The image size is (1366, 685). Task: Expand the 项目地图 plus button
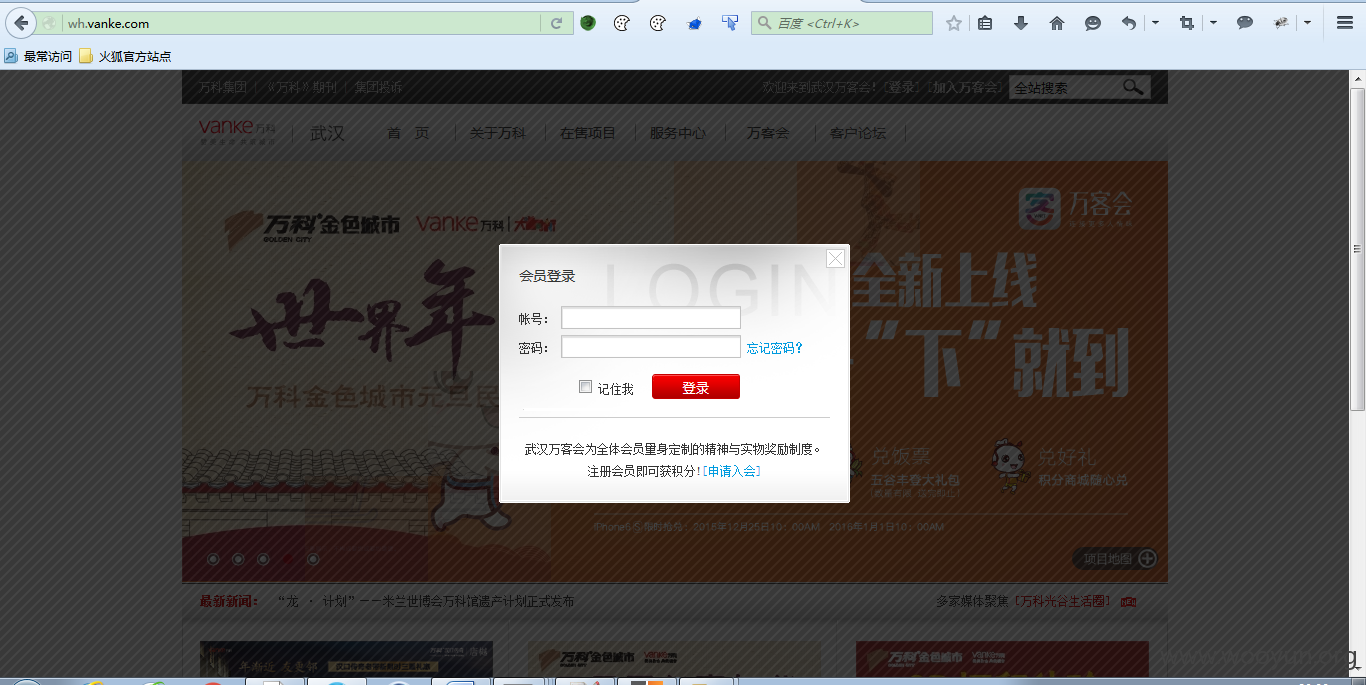coord(1147,559)
